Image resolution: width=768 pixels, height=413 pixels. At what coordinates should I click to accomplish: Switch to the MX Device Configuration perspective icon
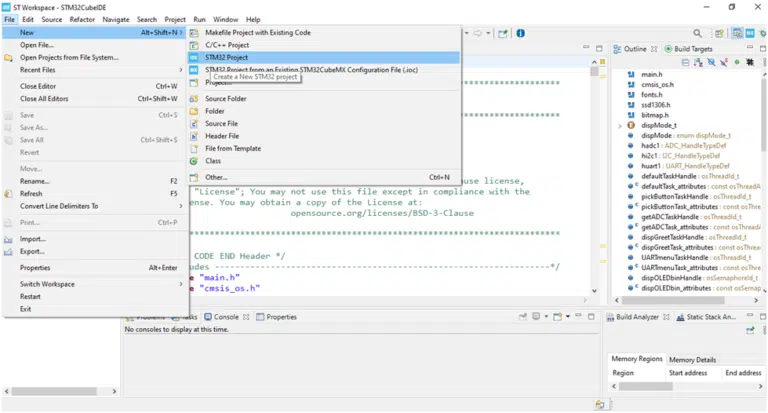[750, 33]
